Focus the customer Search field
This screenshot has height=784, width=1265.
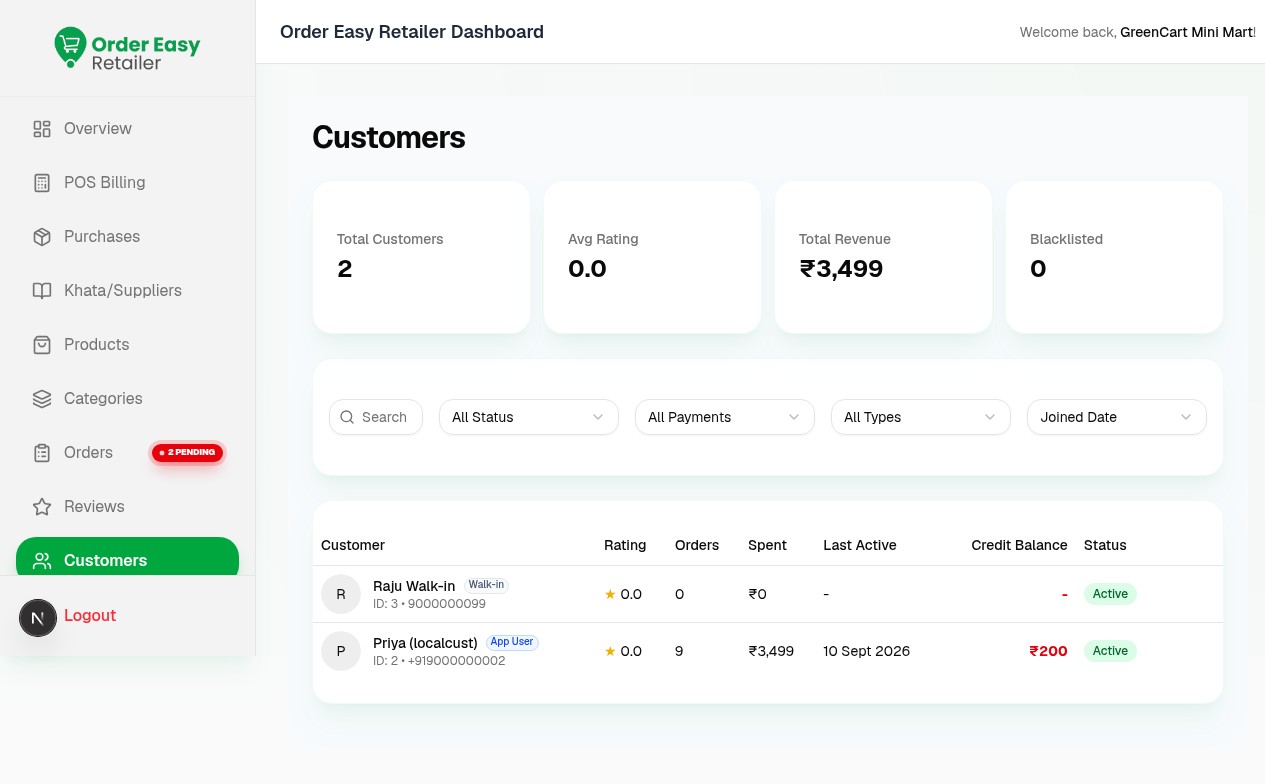point(376,417)
